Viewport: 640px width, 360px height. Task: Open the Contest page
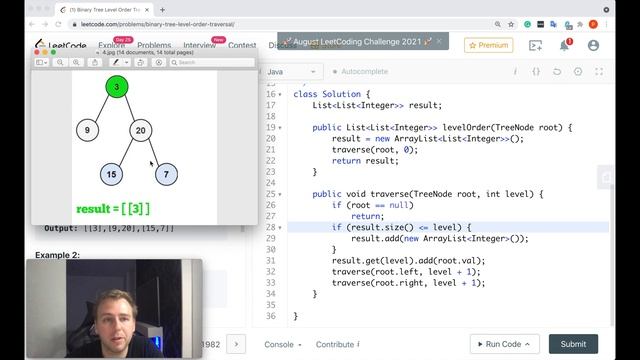[x=242, y=45]
